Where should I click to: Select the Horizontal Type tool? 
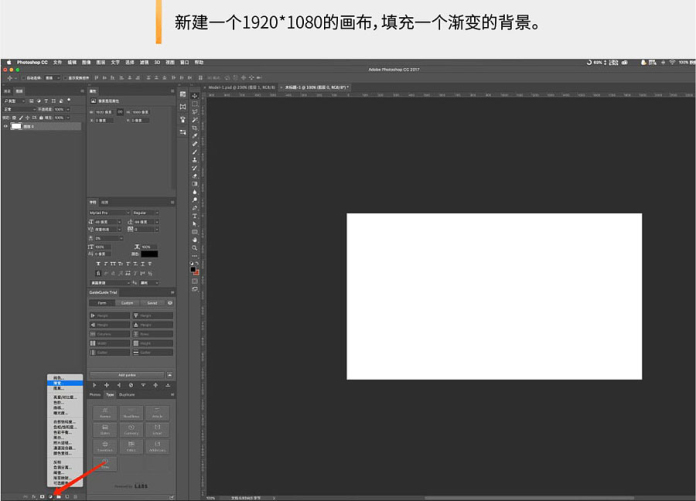[x=195, y=215]
